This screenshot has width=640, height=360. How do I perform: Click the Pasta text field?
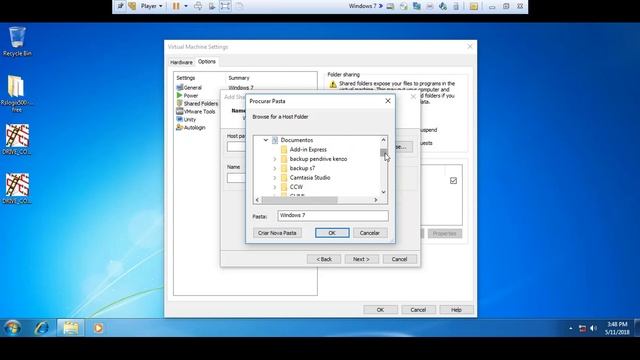(x=333, y=216)
